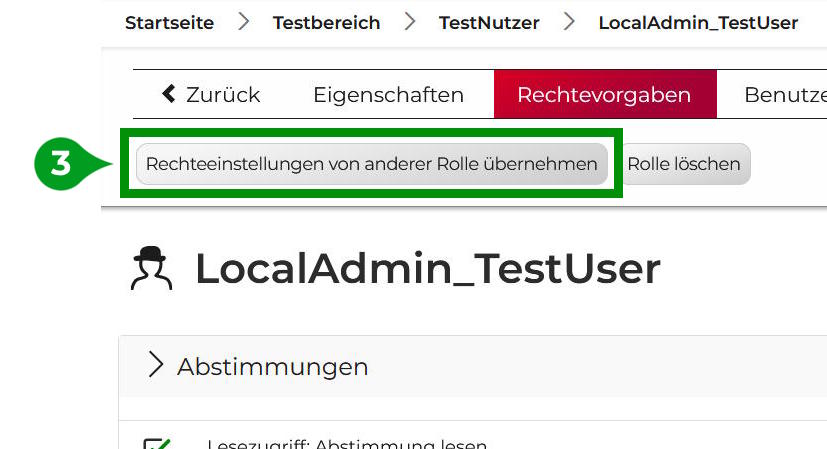Viewport: 827px width, 449px height.
Task: Click the Abstimmungen section title
Action: (x=272, y=367)
